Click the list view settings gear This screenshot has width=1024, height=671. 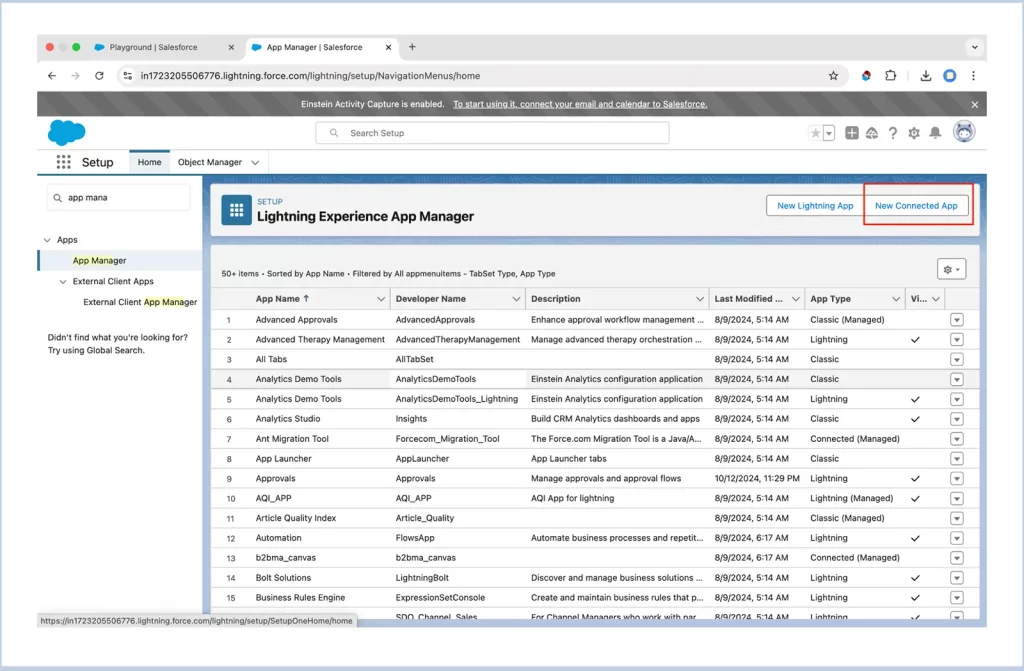[952, 269]
